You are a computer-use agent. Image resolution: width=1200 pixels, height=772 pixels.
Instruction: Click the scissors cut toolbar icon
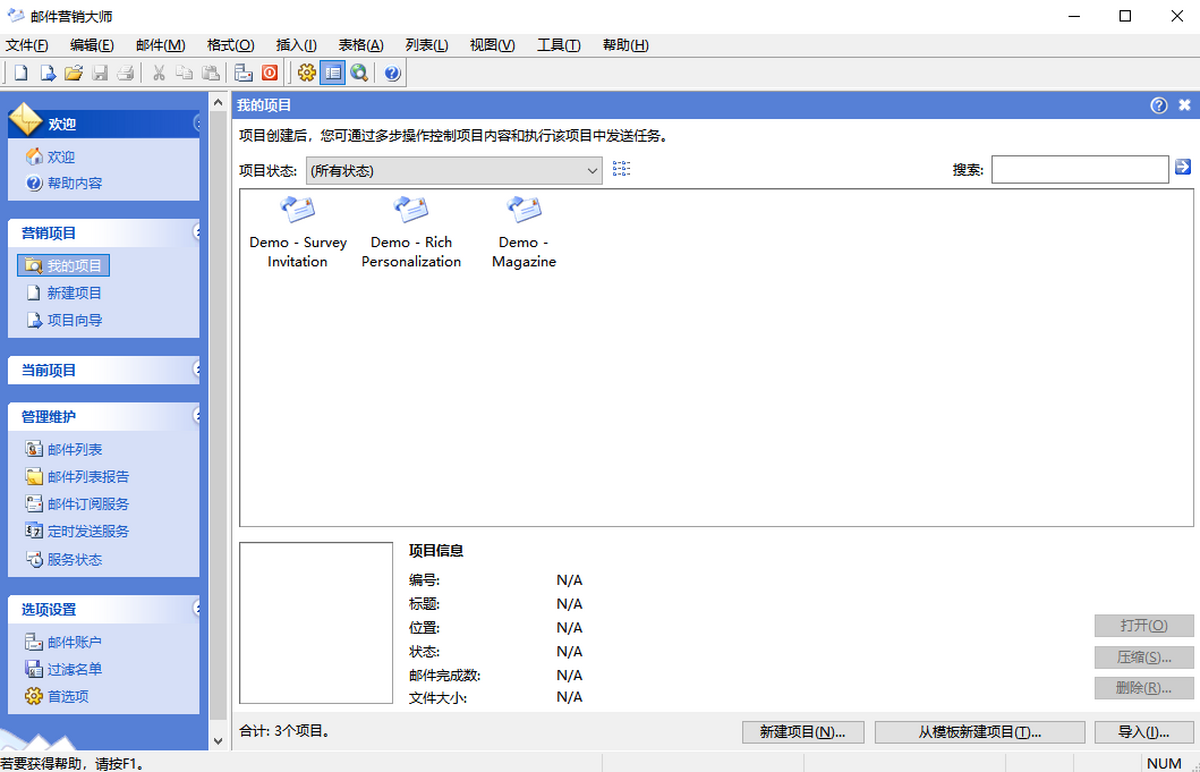tap(159, 73)
